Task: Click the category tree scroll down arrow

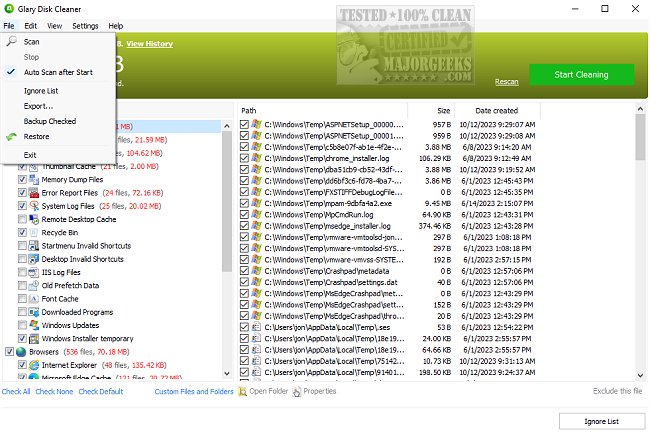Action: (227, 373)
